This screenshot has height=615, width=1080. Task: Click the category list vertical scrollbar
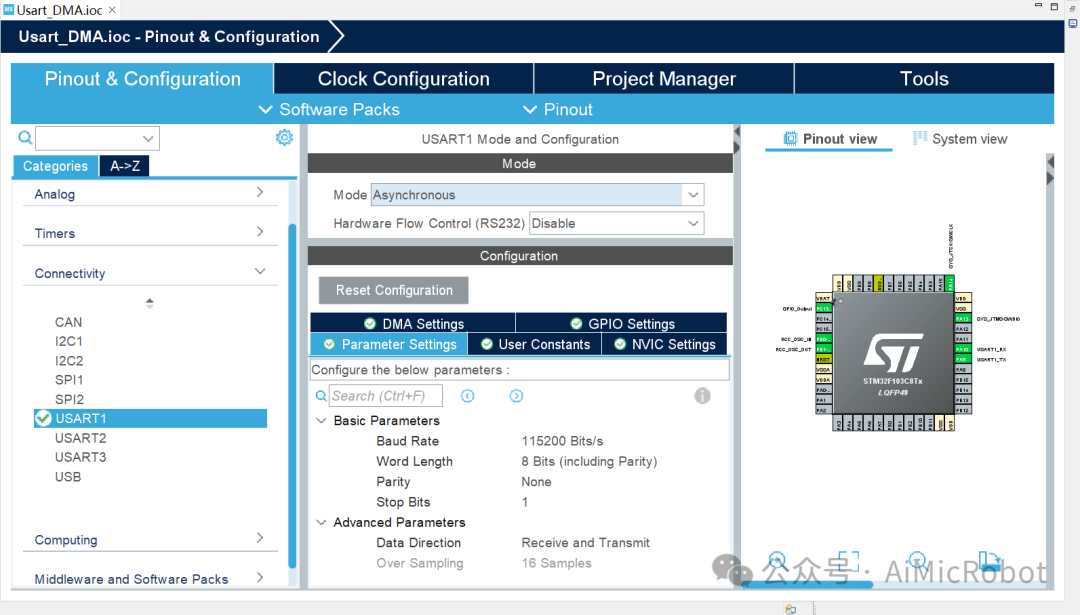(x=292, y=395)
